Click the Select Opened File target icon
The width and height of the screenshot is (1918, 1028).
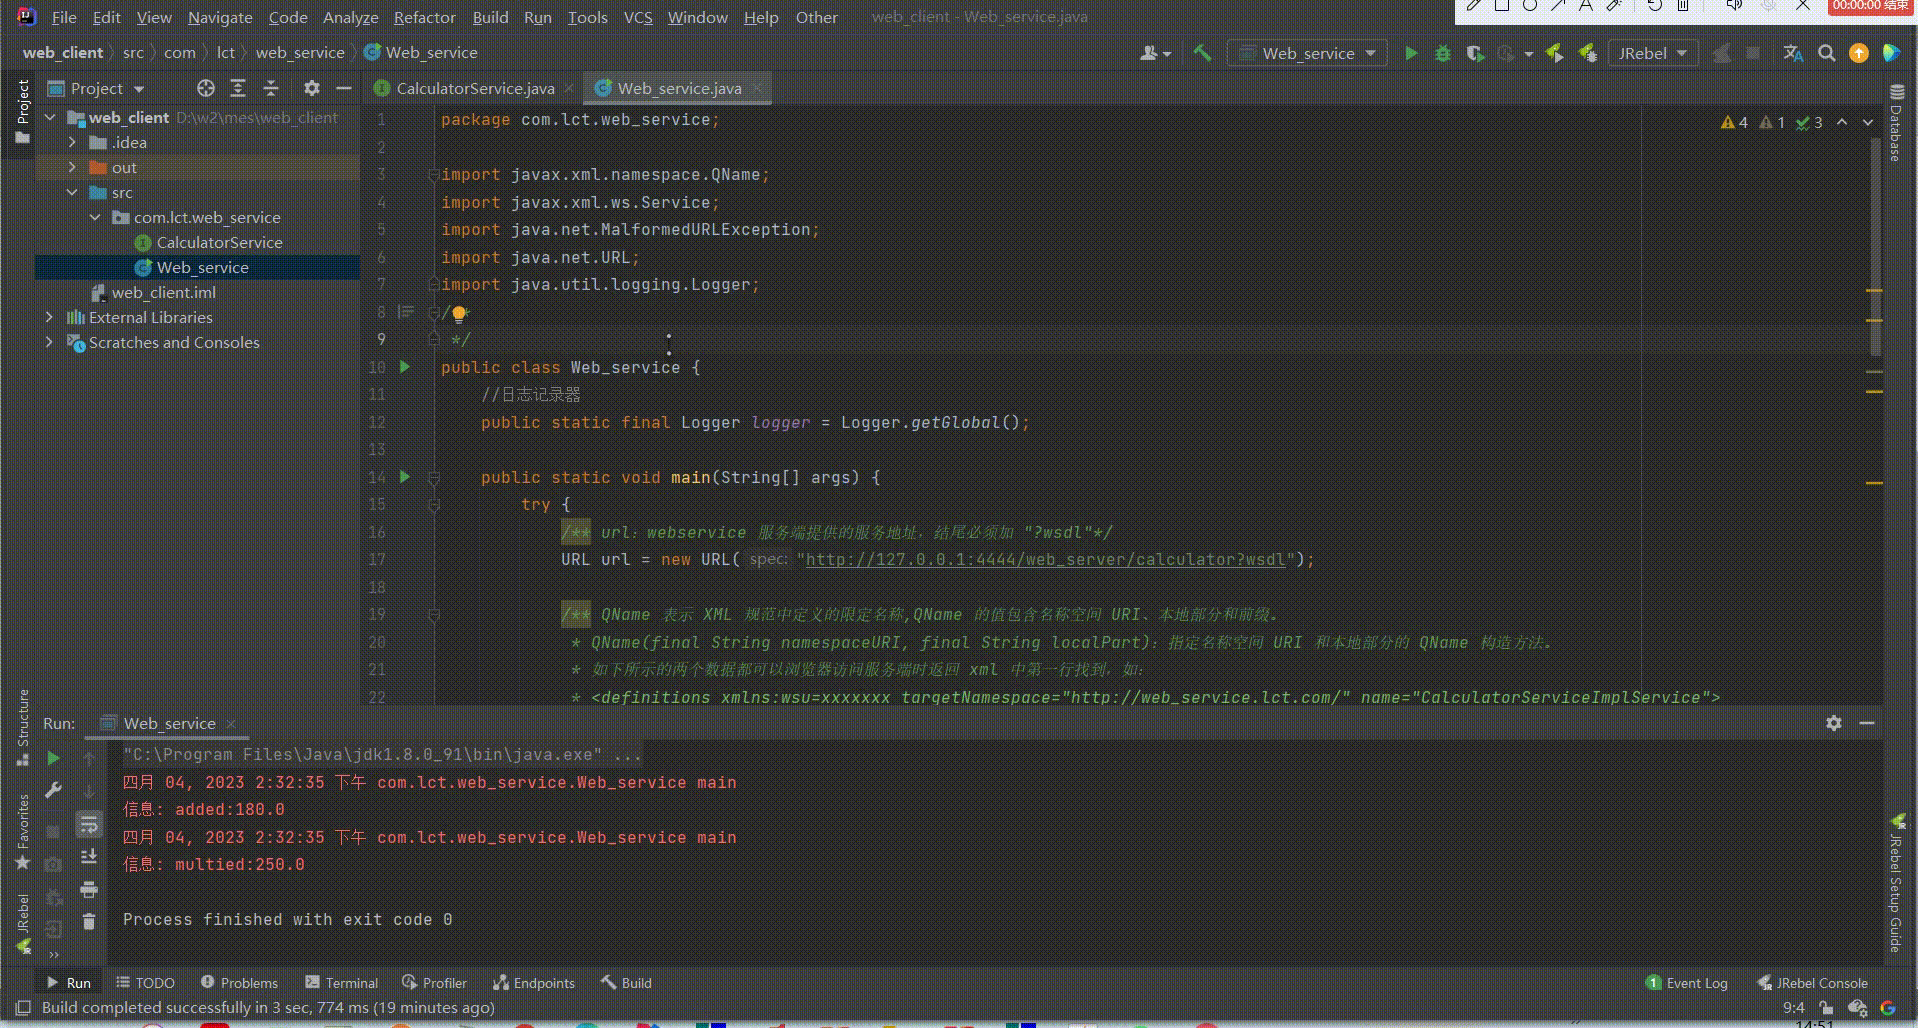[x=206, y=88]
